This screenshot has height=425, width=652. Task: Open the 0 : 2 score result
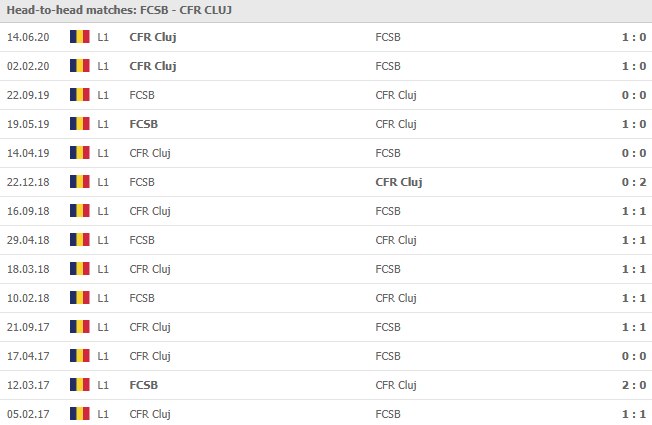634,182
